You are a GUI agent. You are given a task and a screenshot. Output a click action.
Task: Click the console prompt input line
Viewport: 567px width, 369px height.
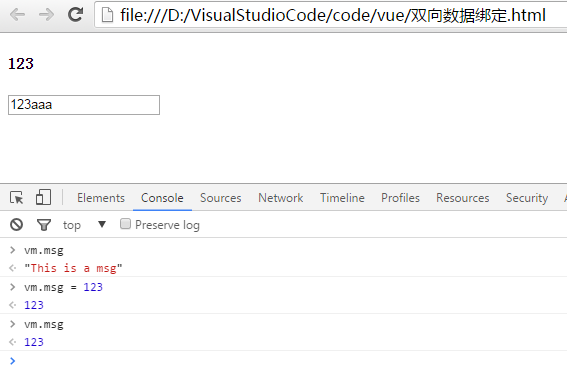(x=284, y=360)
